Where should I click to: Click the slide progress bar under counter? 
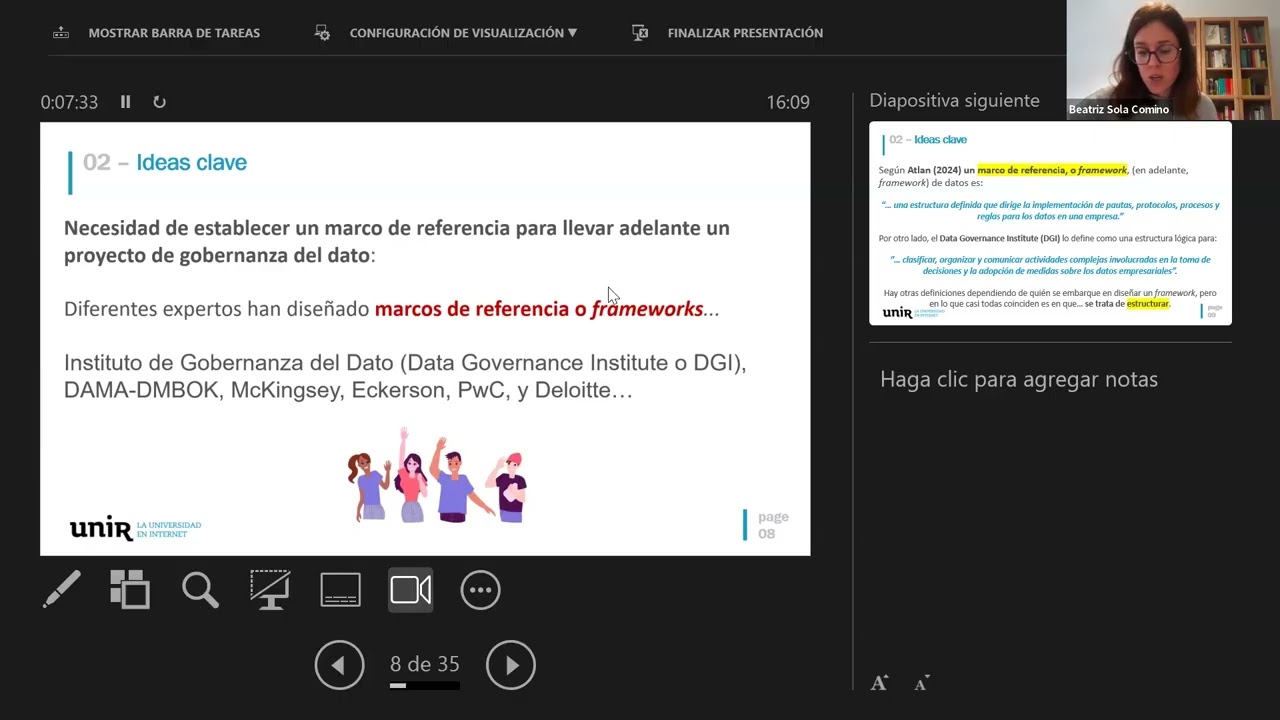pyautogui.click(x=425, y=686)
